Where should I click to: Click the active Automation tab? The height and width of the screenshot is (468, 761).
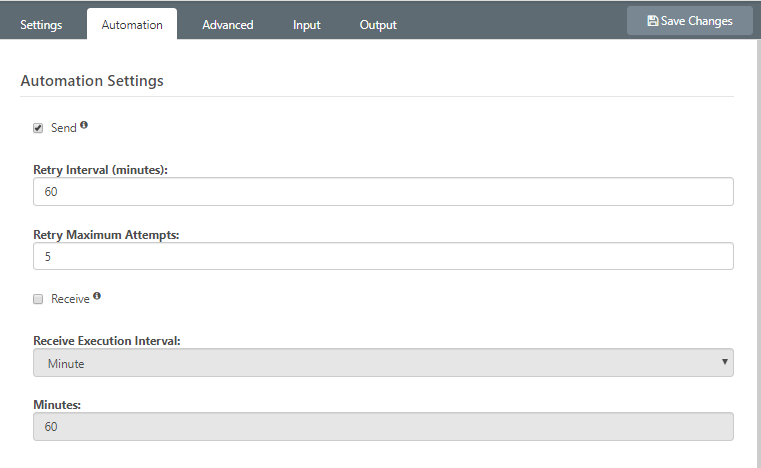(132, 25)
